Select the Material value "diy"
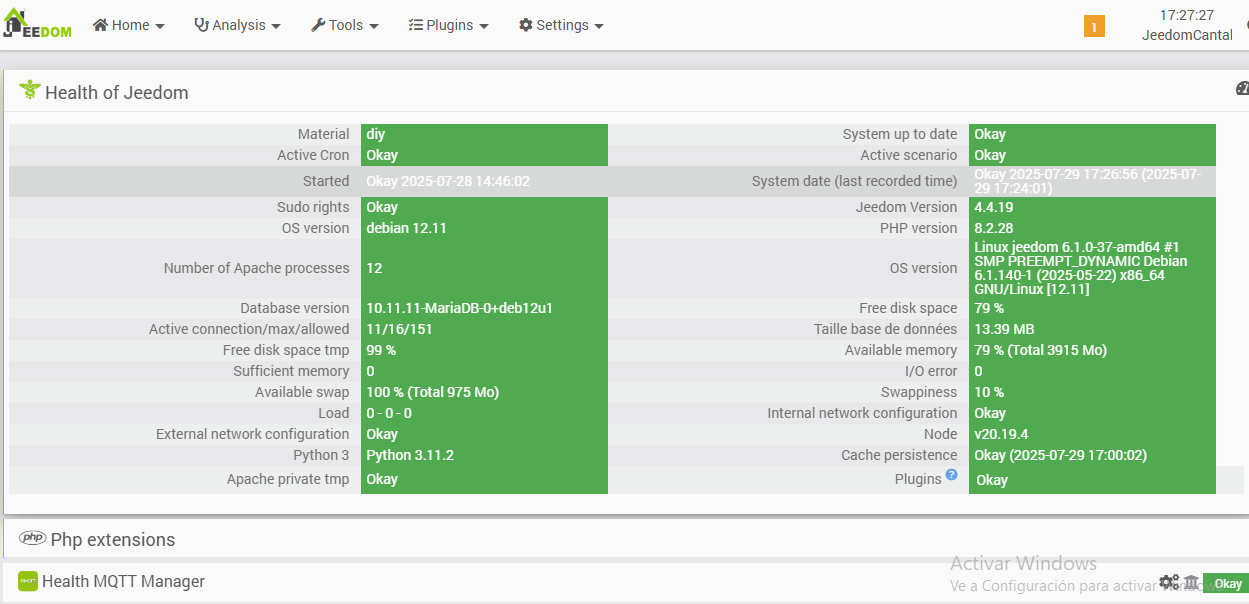1249x604 pixels. pyautogui.click(x=376, y=134)
